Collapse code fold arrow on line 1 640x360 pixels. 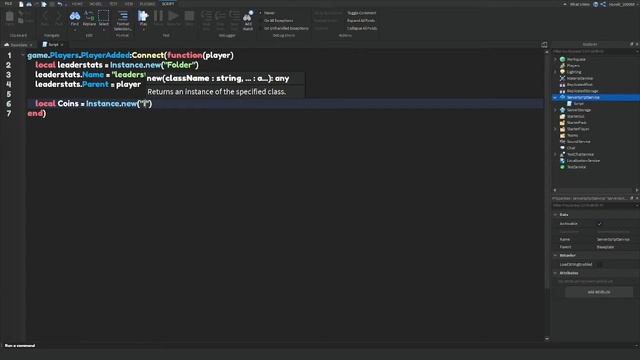(23, 55)
